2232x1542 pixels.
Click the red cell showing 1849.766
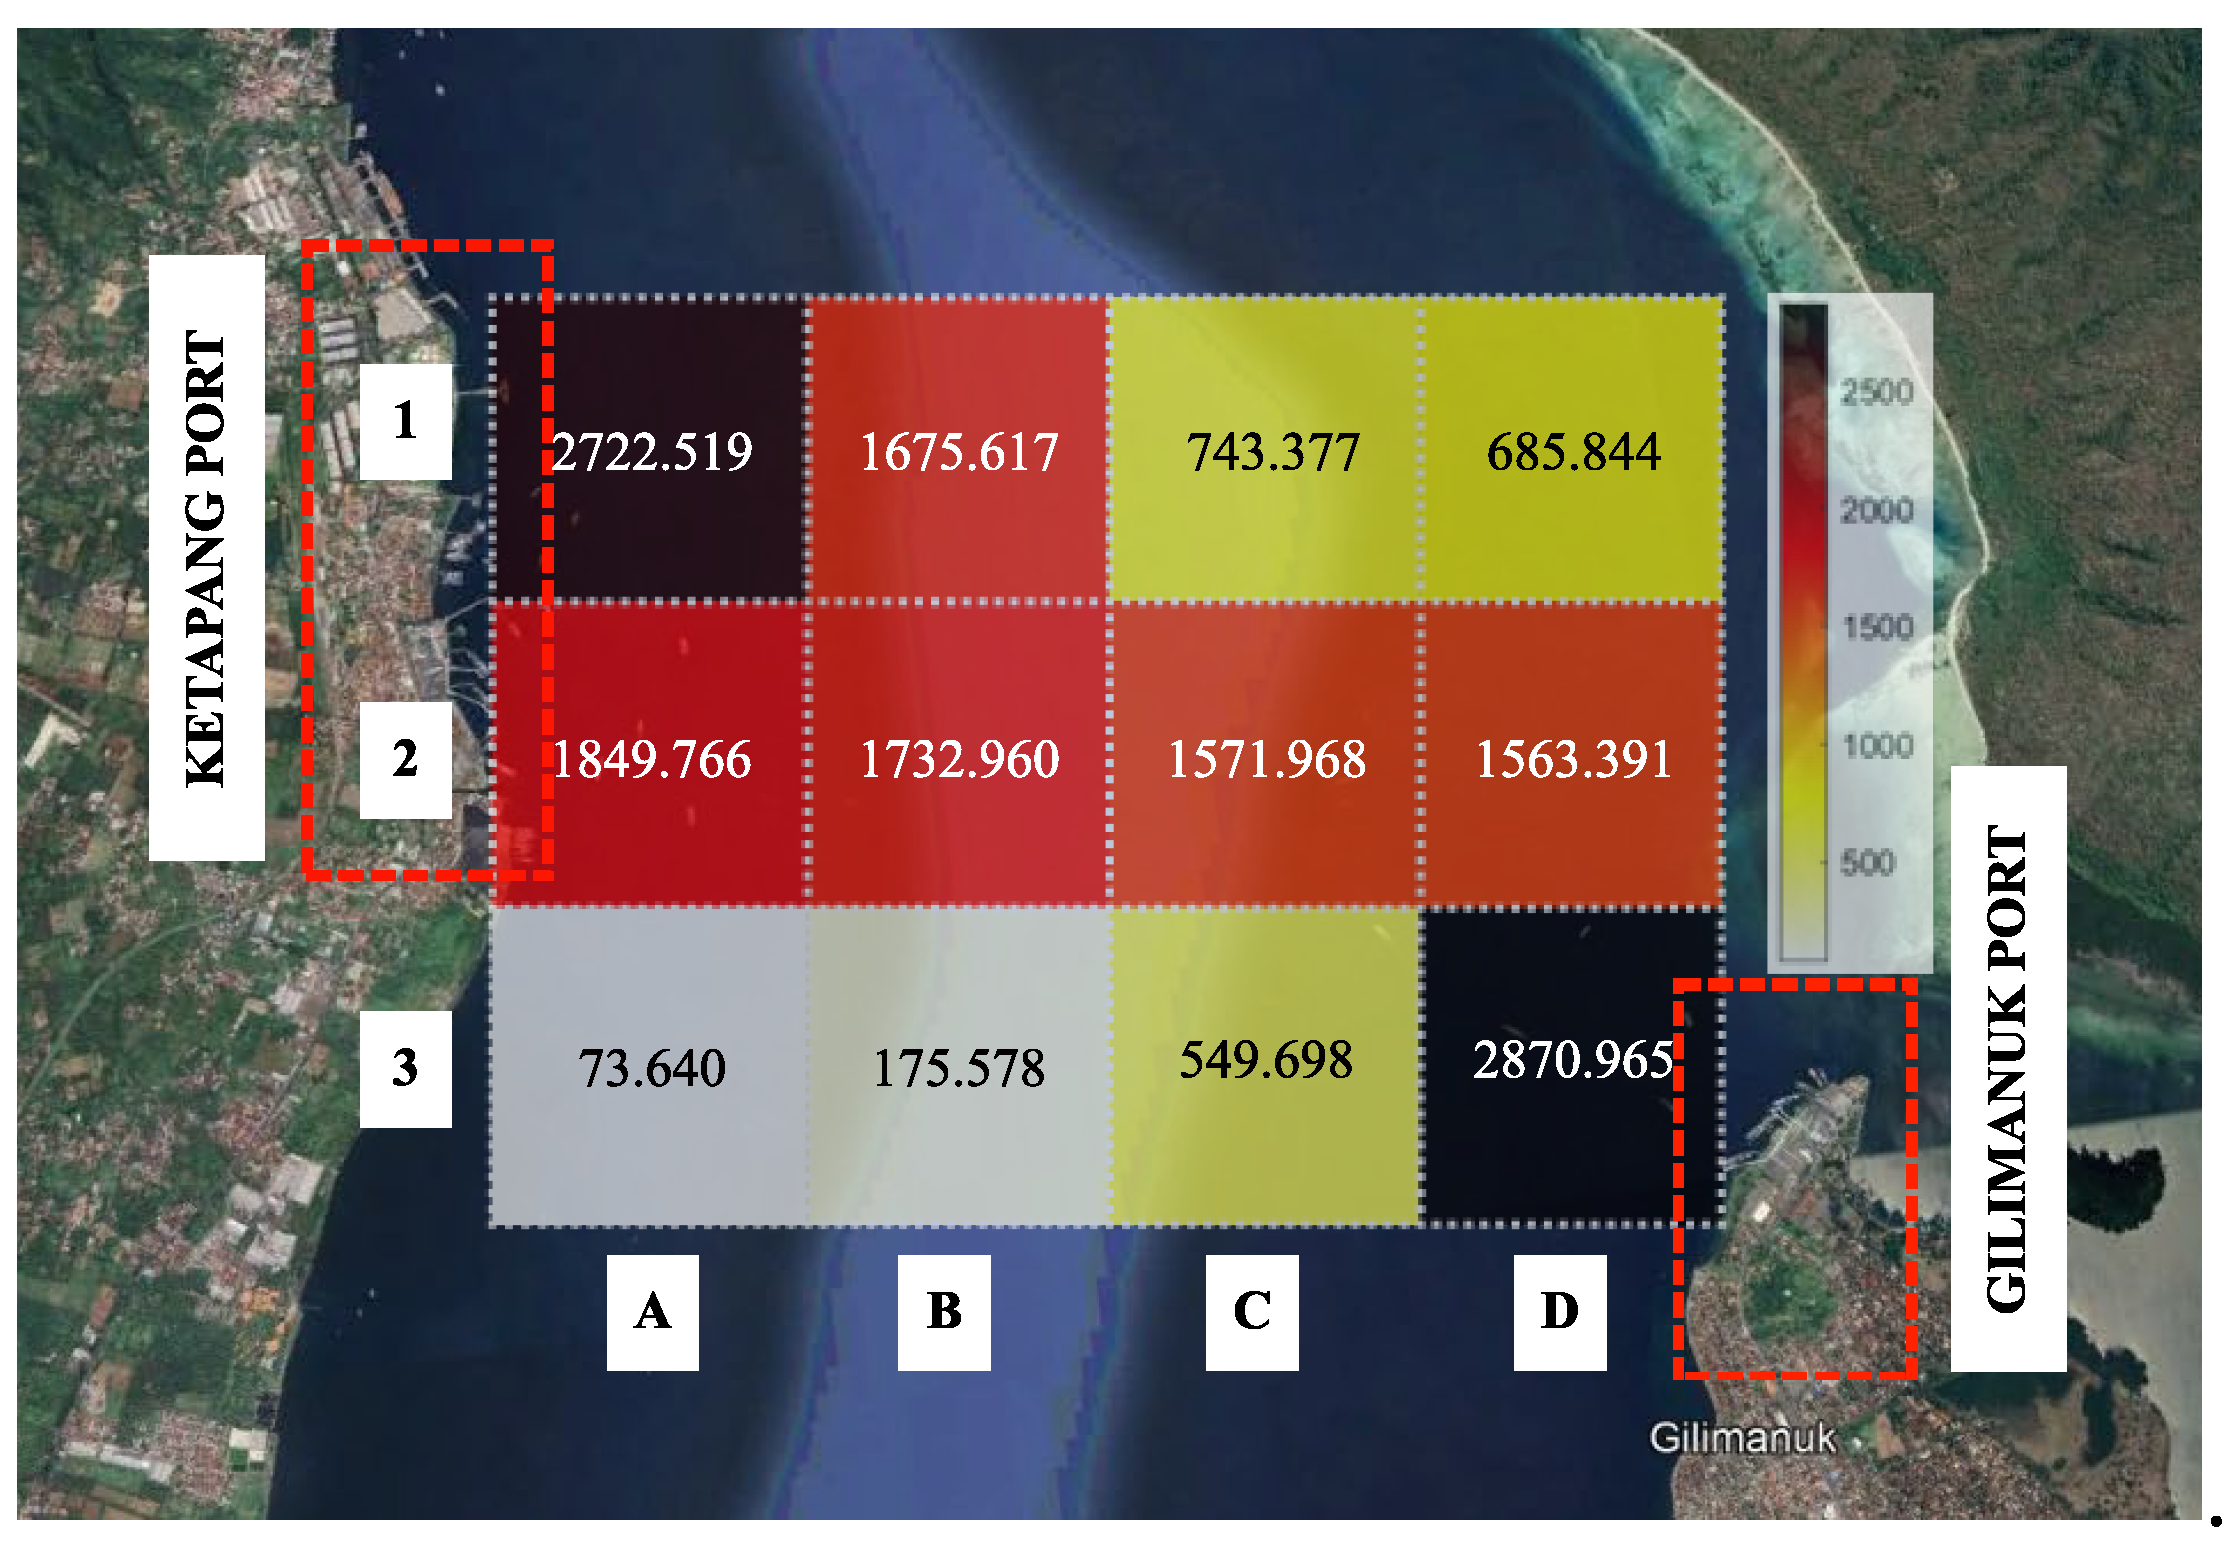pos(651,758)
